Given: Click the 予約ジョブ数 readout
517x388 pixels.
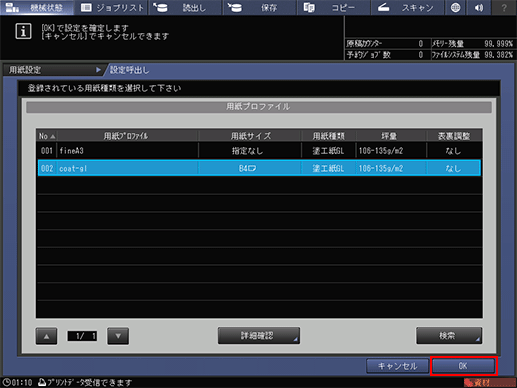Looking at the screenshot, I should point(385,55).
